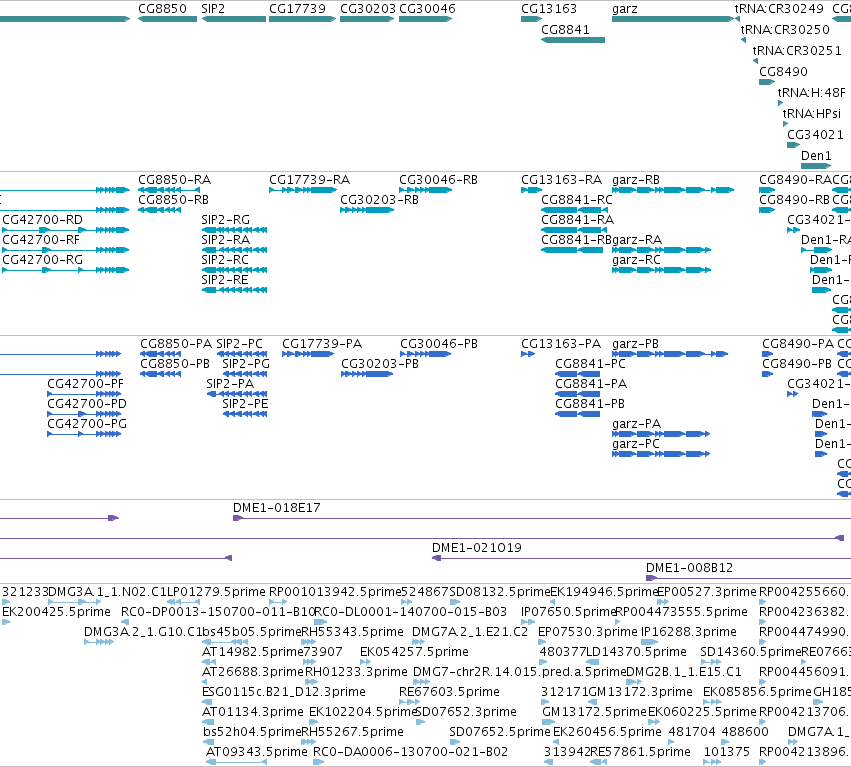Viewport: 851px width, 767px height.
Task: Select the CG8841-RA transcript label
Action: click(577, 220)
